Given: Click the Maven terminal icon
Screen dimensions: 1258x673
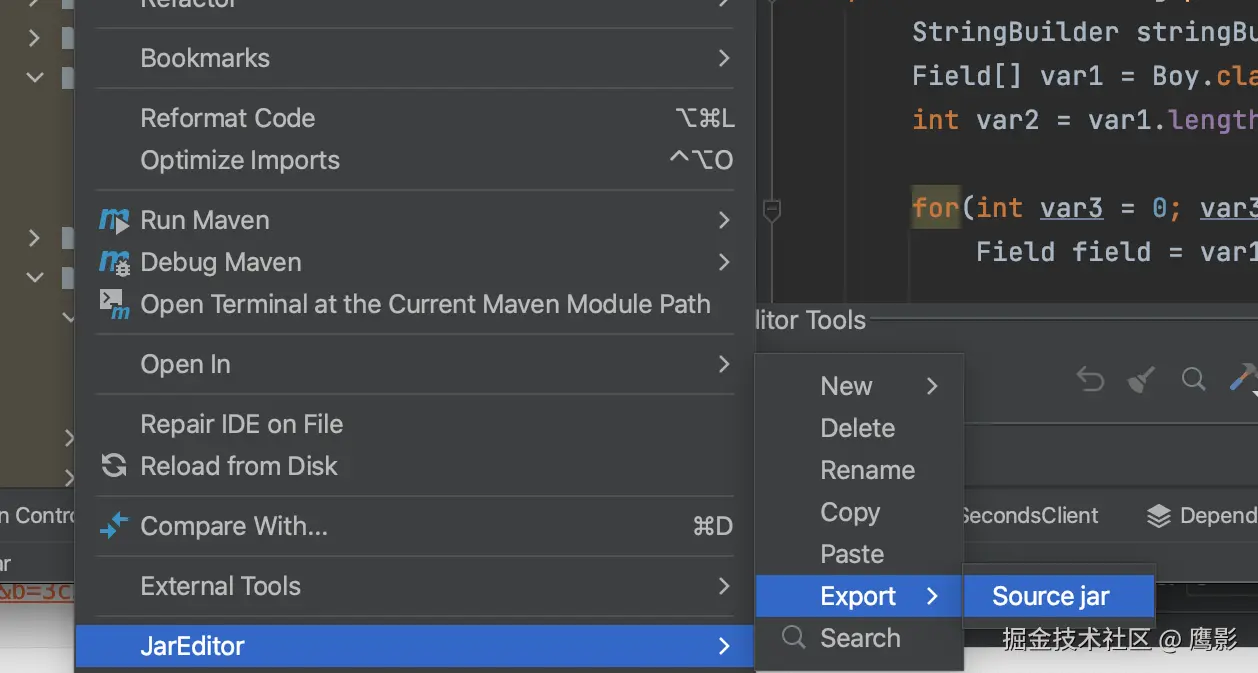Looking at the screenshot, I should tap(114, 304).
